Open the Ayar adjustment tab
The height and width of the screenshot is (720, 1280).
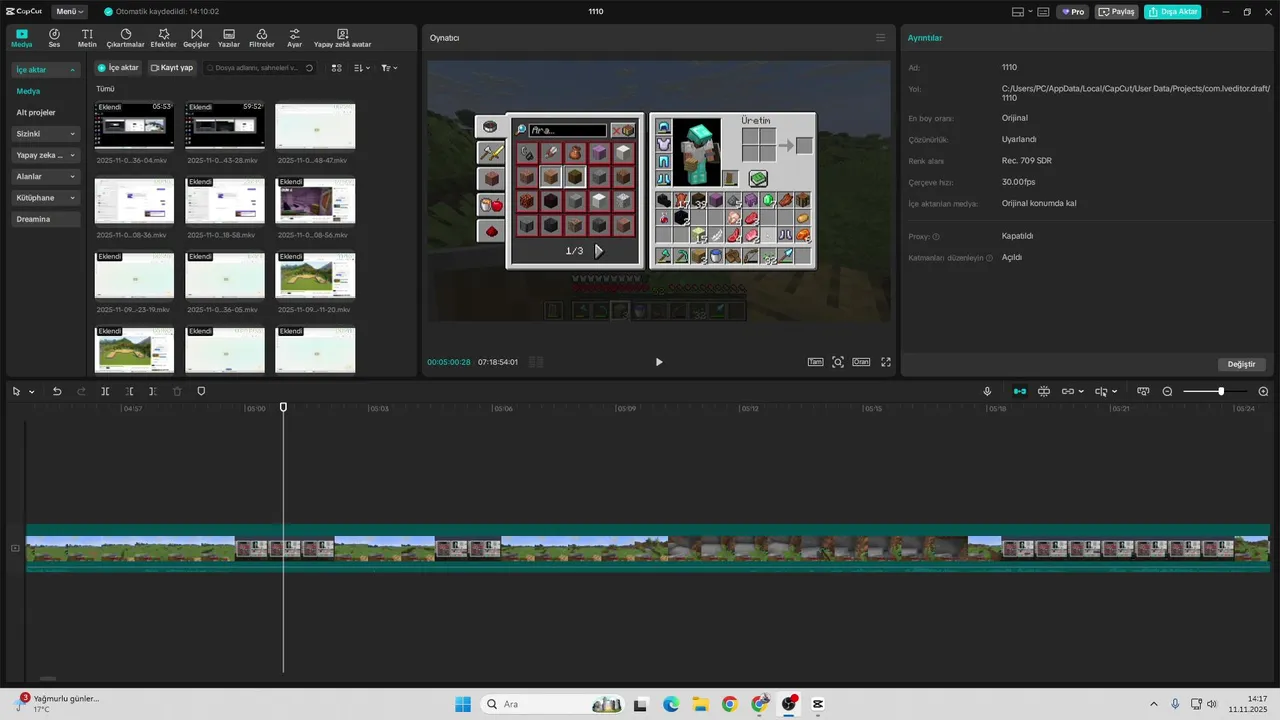click(x=294, y=38)
